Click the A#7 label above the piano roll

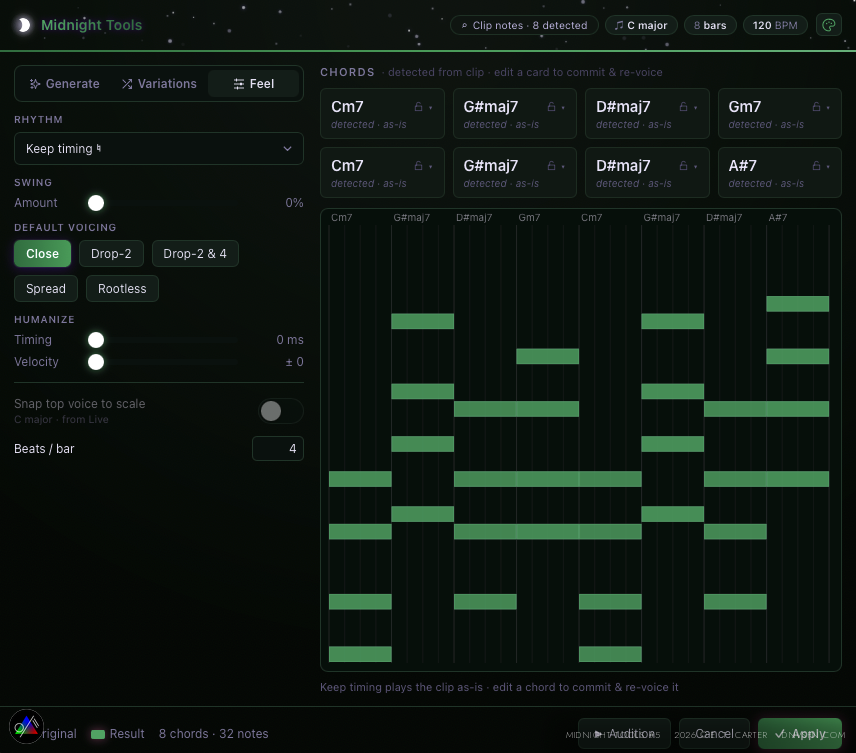[777, 217]
